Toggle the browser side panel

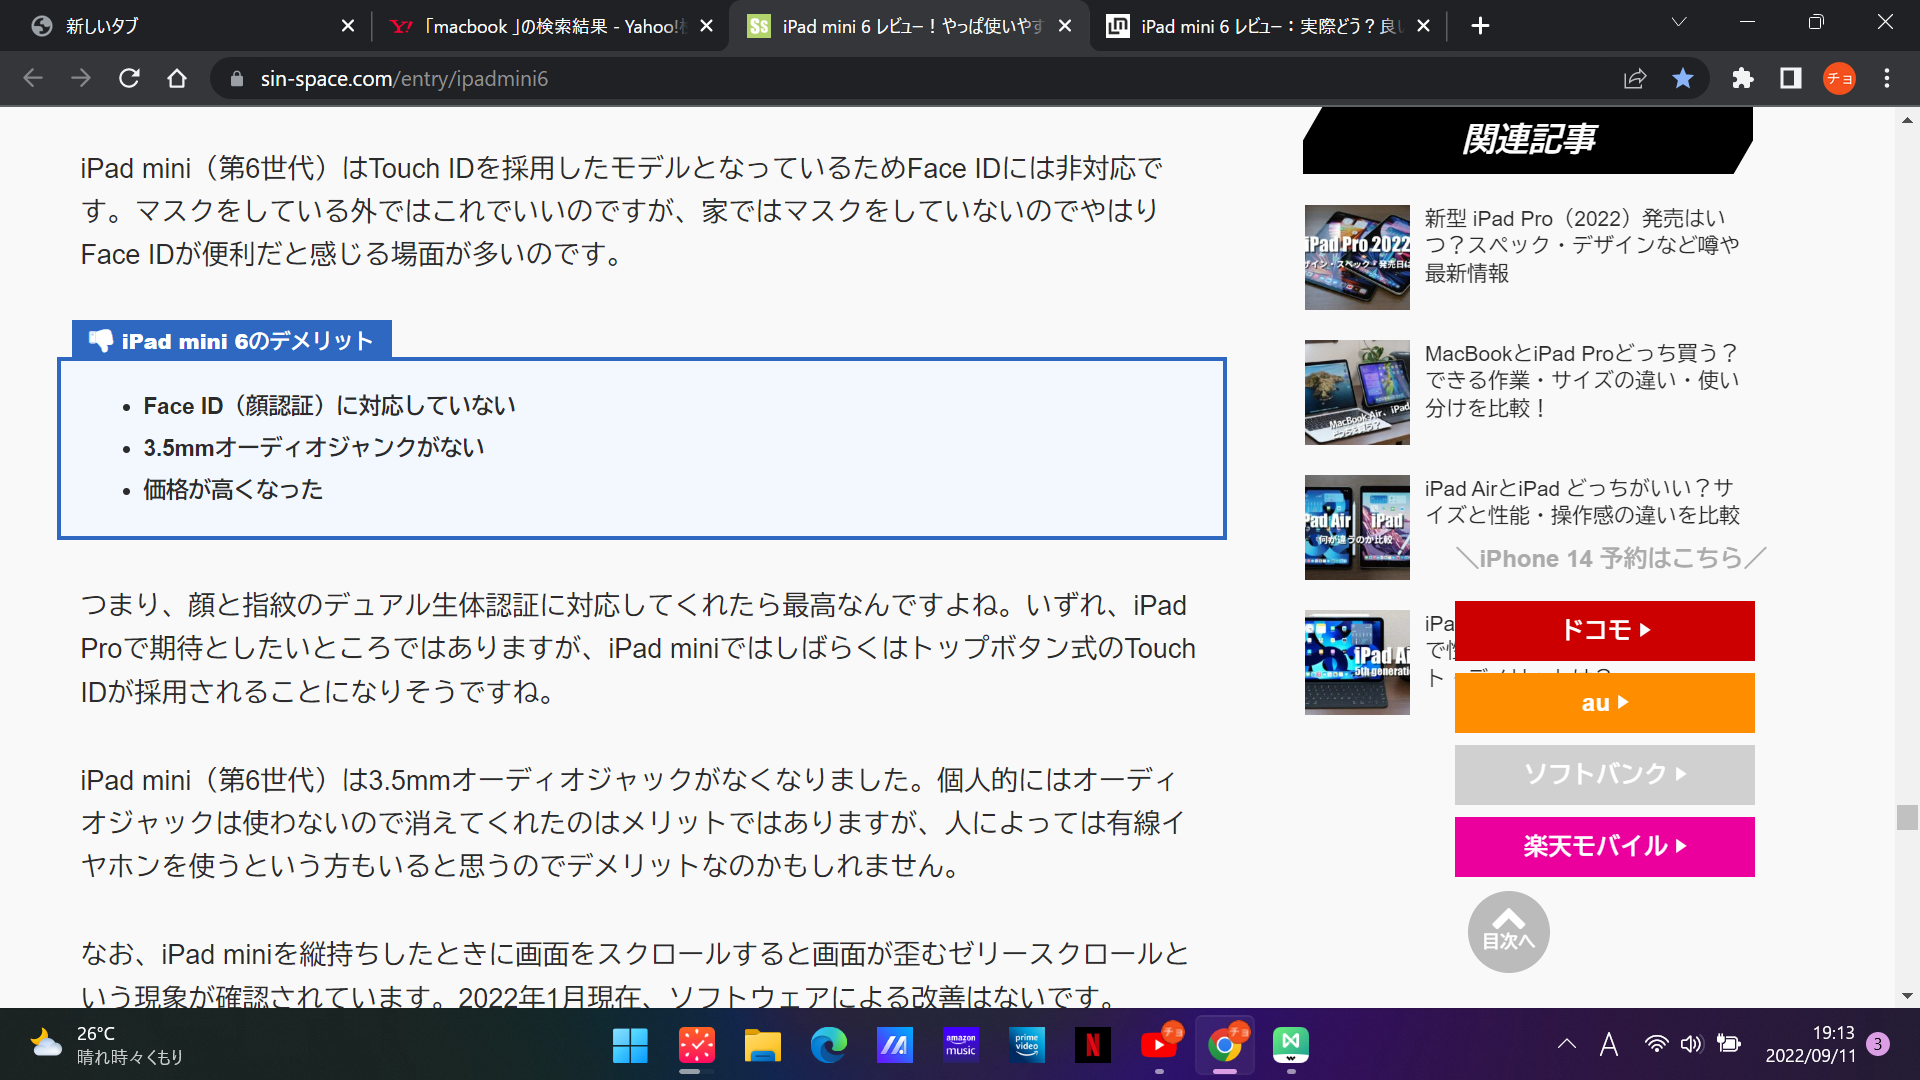click(x=1790, y=78)
